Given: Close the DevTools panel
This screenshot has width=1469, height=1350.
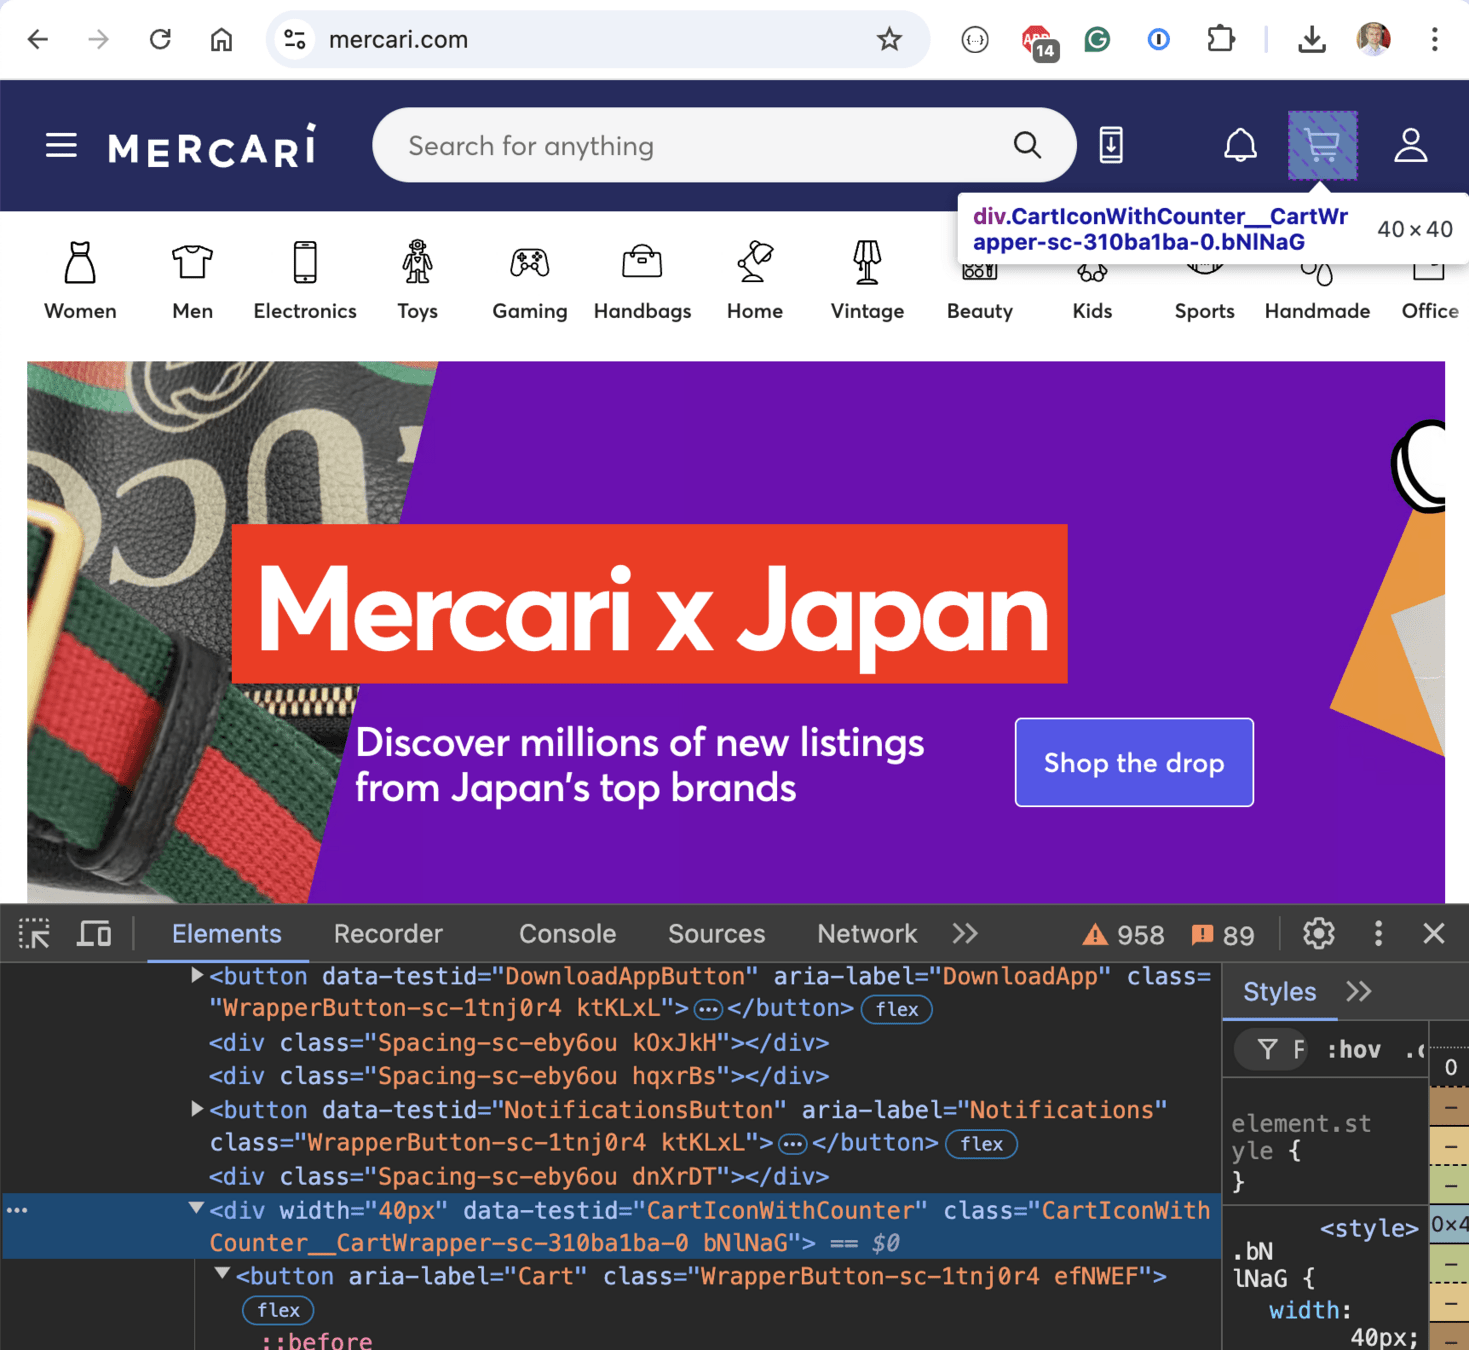Looking at the screenshot, I should (x=1433, y=934).
